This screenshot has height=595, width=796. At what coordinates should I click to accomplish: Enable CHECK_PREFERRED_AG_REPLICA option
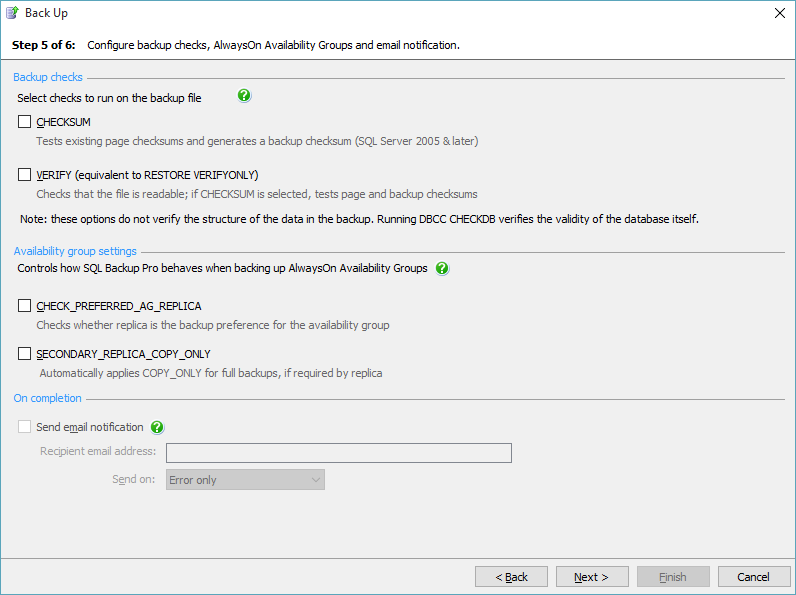point(25,306)
